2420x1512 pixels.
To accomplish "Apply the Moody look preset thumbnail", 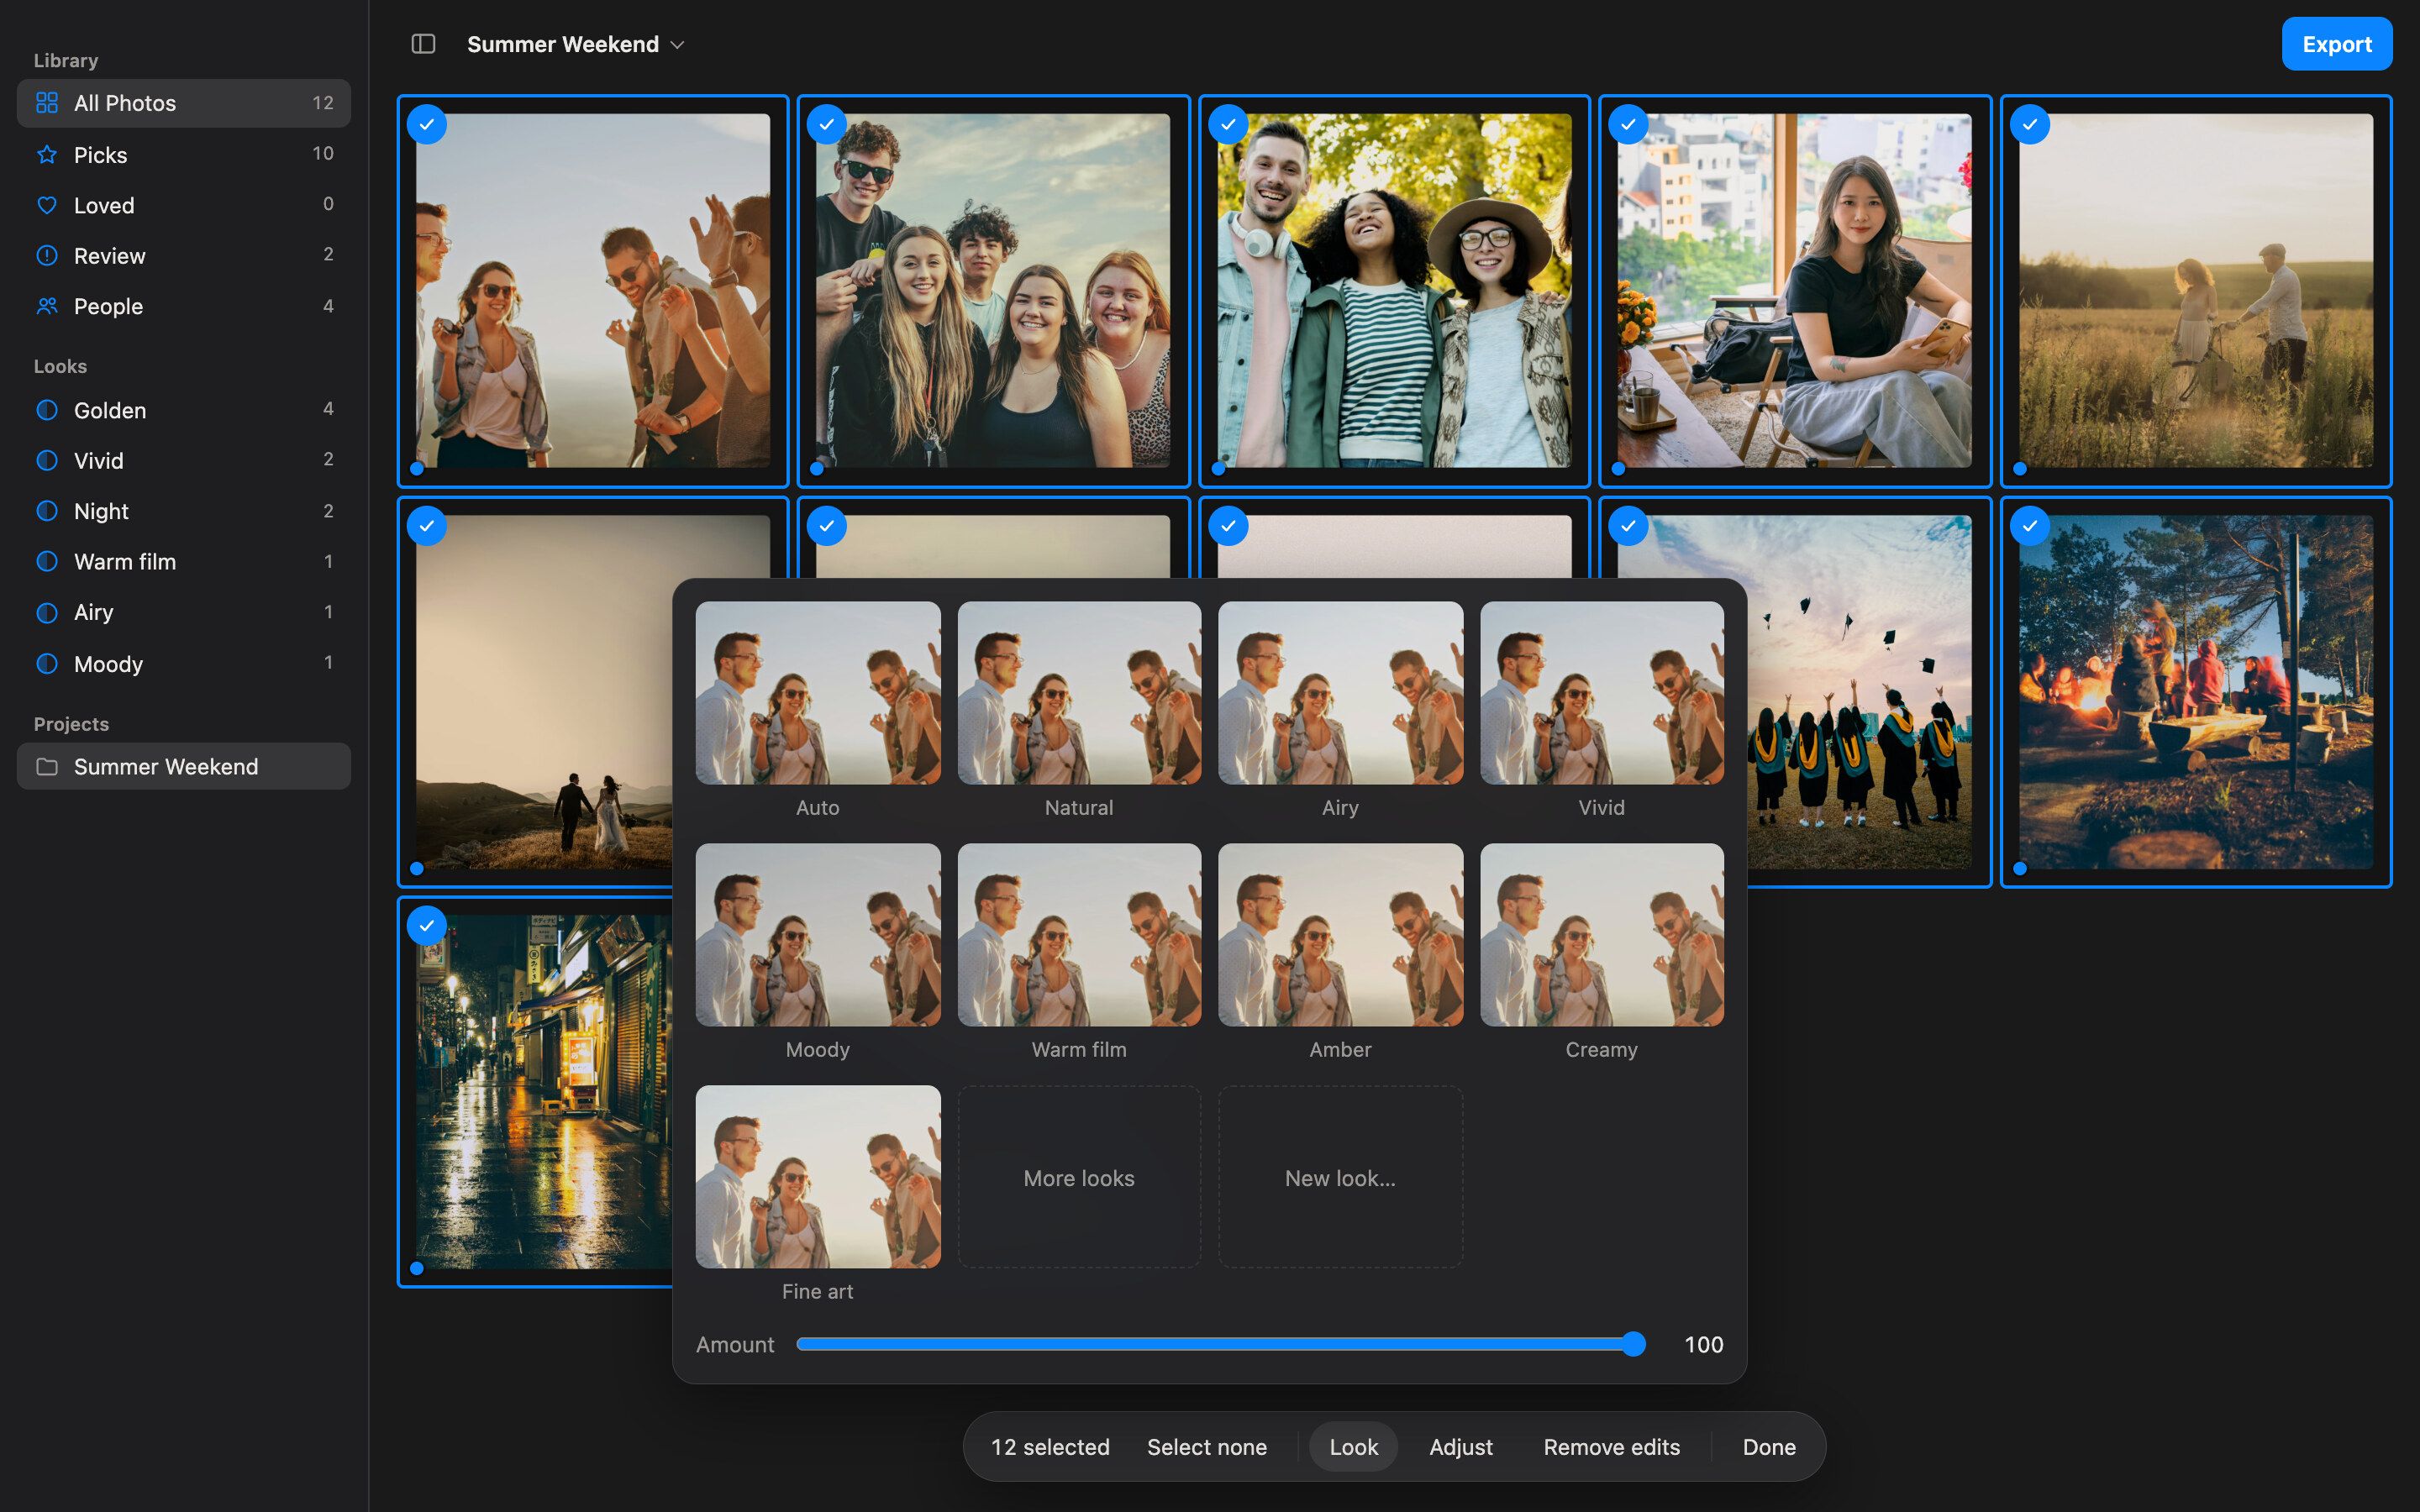I will [818, 934].
